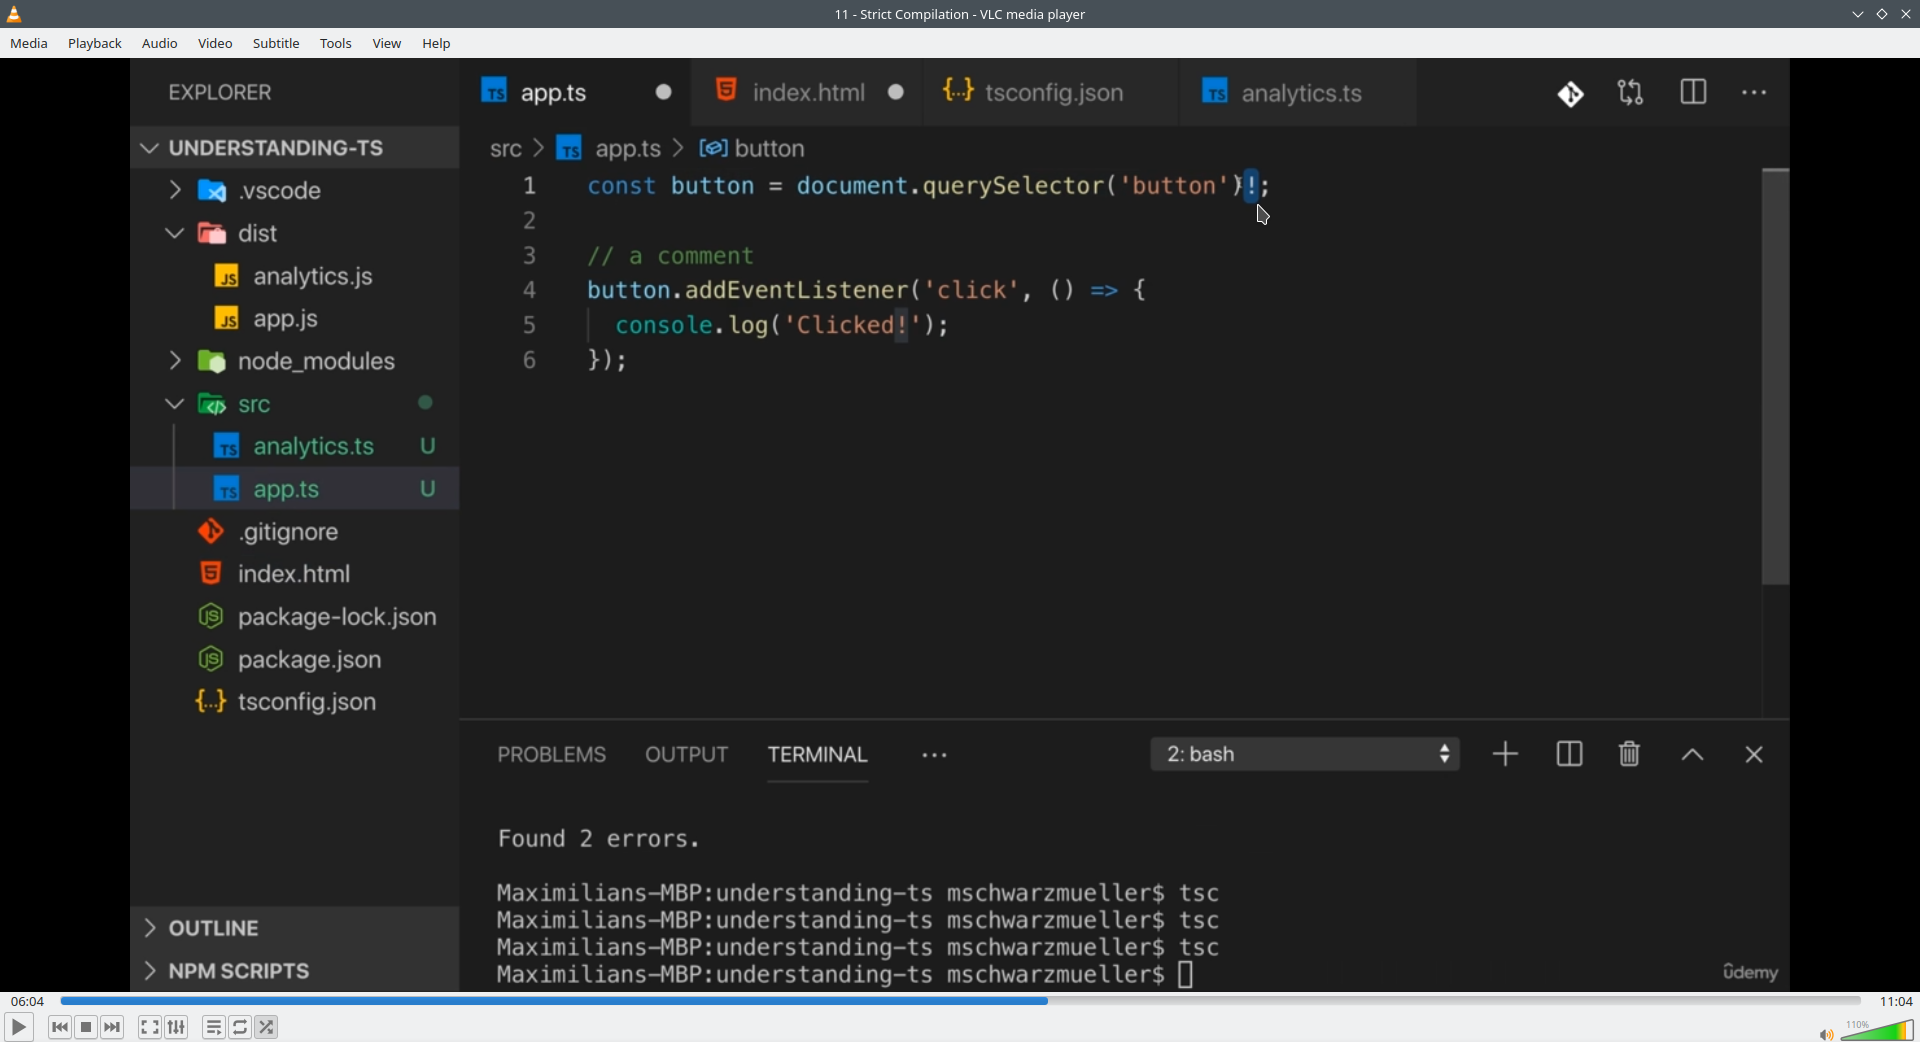
Task: Open analytics.js in the dist folder
Action: tap(295, 276)
